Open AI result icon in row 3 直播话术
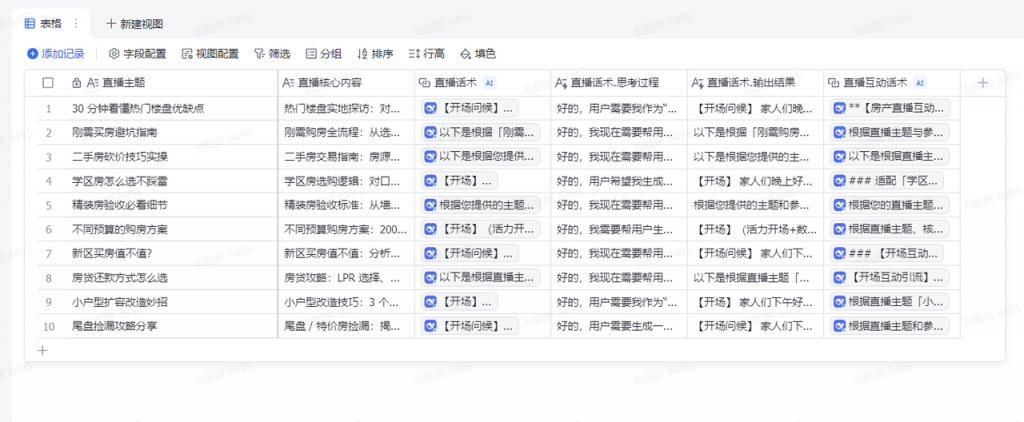 [430, 157]
